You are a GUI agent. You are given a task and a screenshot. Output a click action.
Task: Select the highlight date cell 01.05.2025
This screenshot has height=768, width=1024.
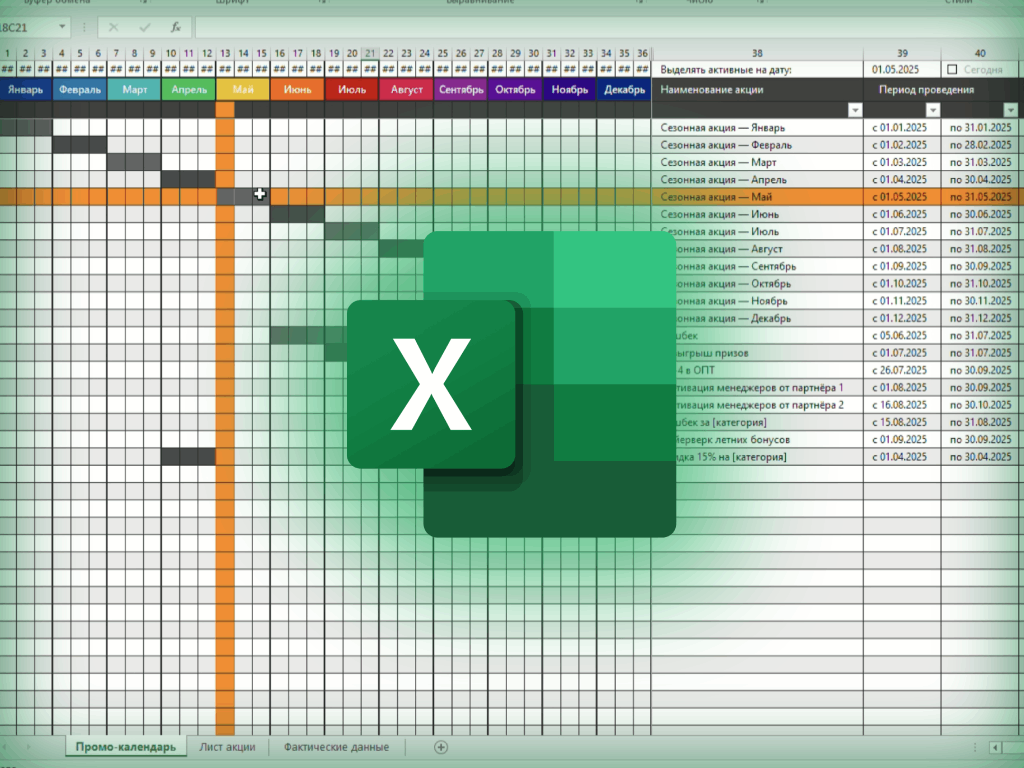[902, 69]
